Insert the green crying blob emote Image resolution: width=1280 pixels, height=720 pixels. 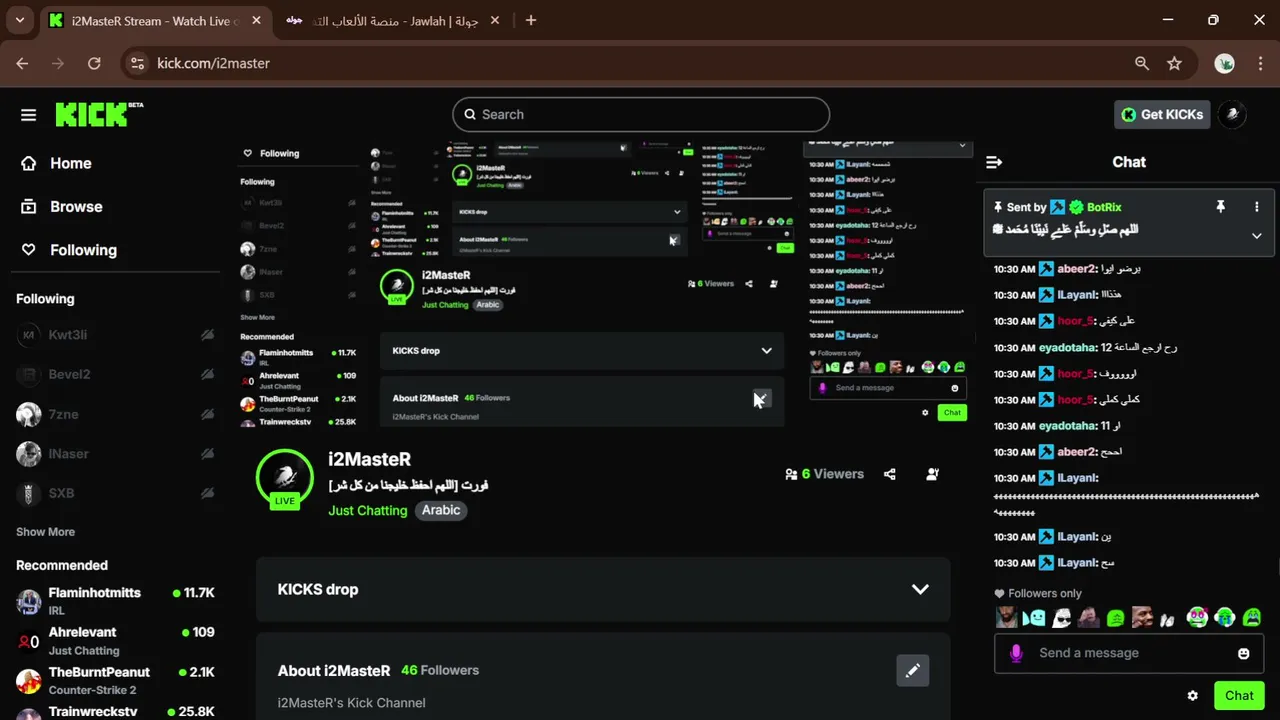1252,618
